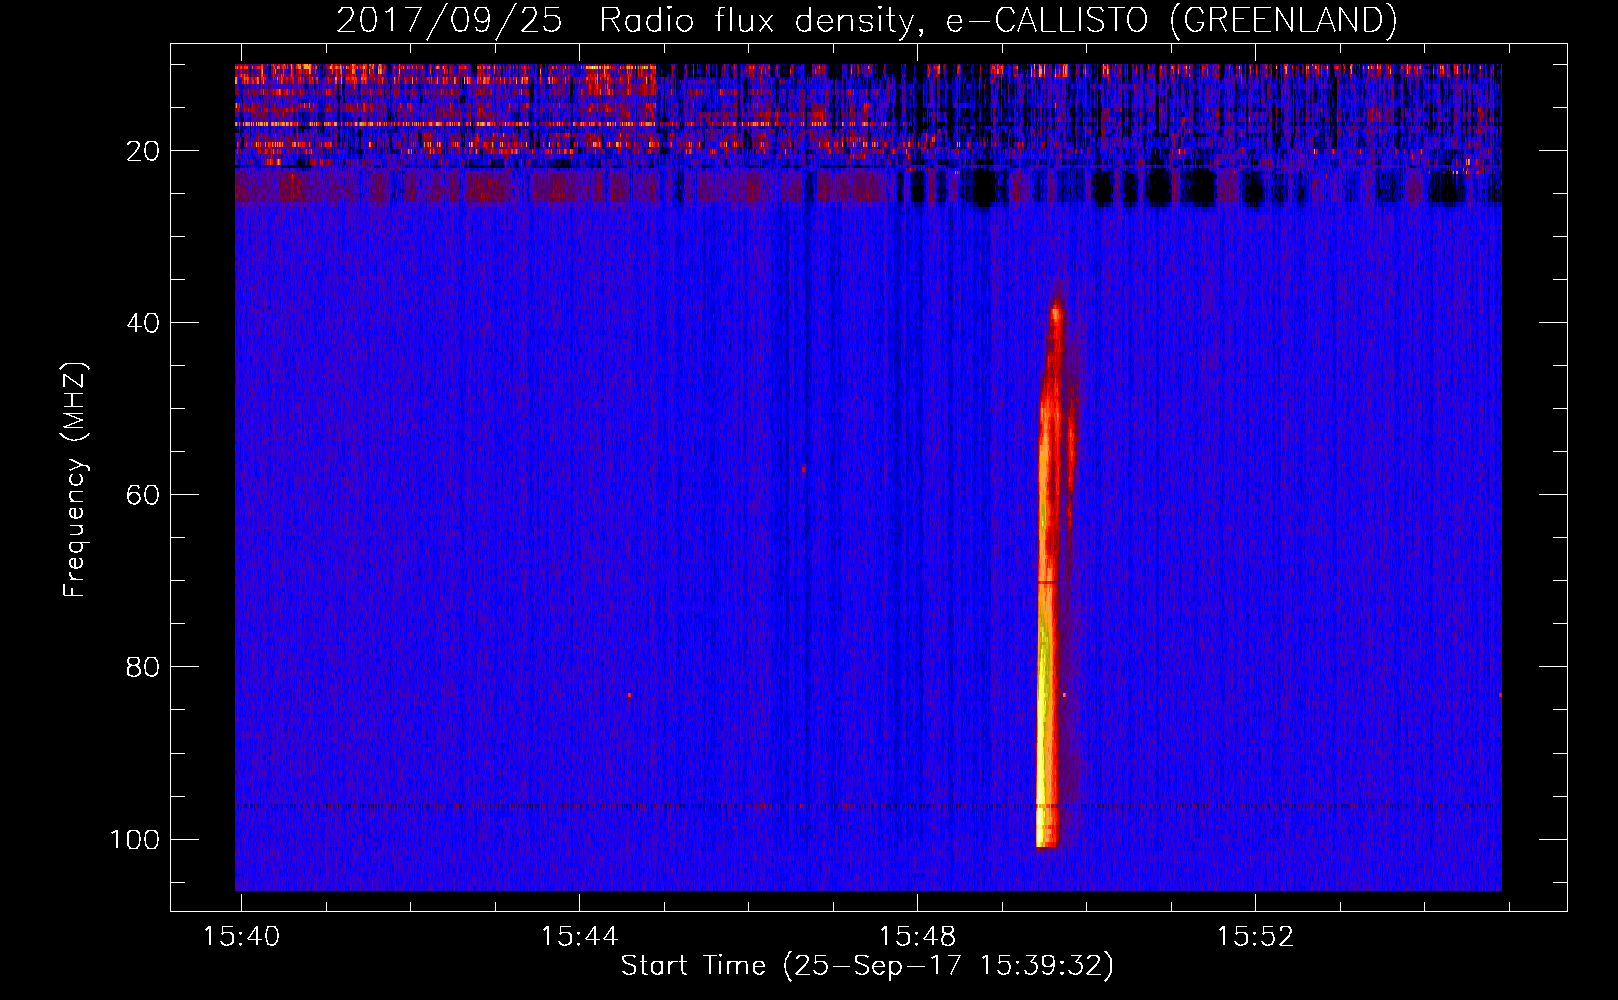The width and height of the screenshot is (1618, 1000).
Task: Click the 15:52 time tick label
Action: (x=1255, y=937)
